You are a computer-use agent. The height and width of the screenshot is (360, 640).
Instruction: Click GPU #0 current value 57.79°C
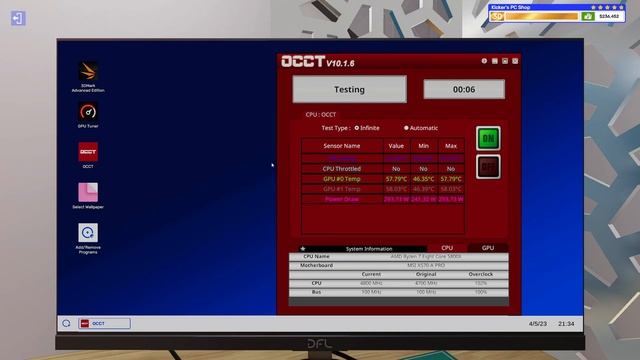(396, 179)
